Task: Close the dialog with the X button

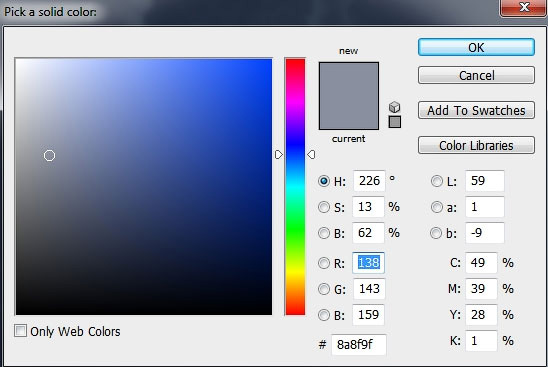Action: [523, 8]
